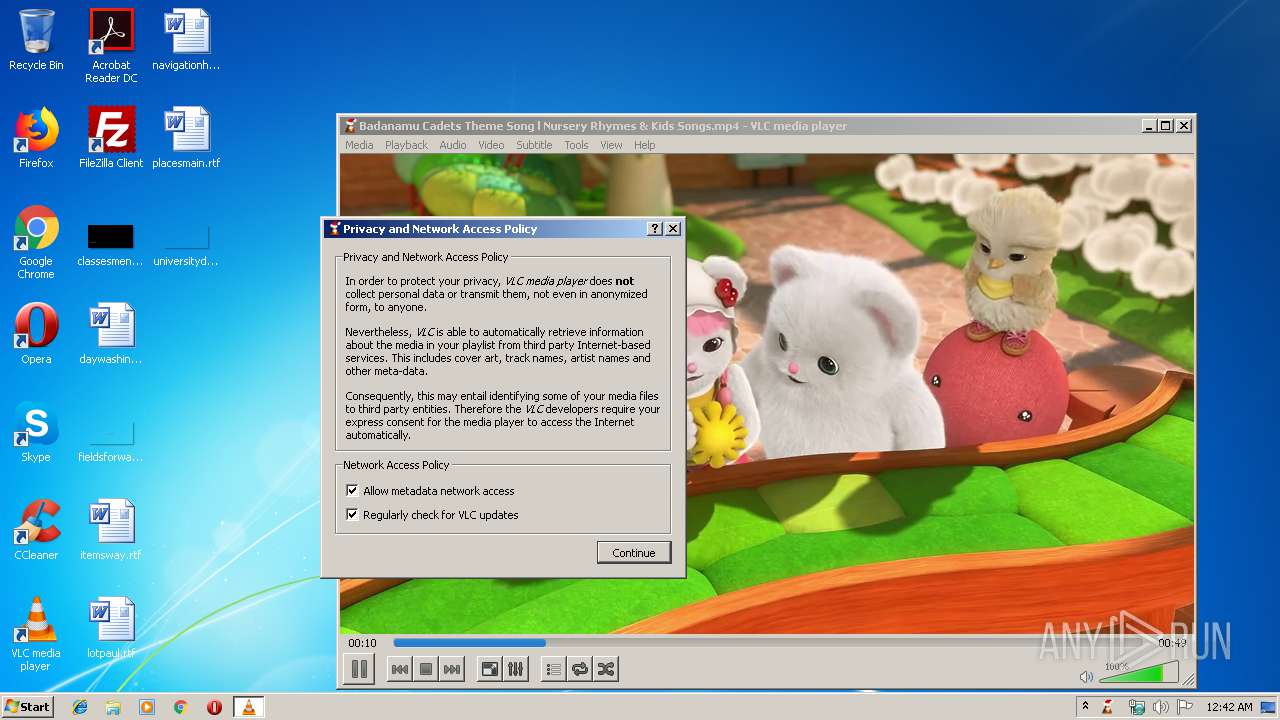Image resolution: width=1280 pixels, height=720 pixels.
Task: Open Windows Explorer folder taskbar icon
Action: 113,707
